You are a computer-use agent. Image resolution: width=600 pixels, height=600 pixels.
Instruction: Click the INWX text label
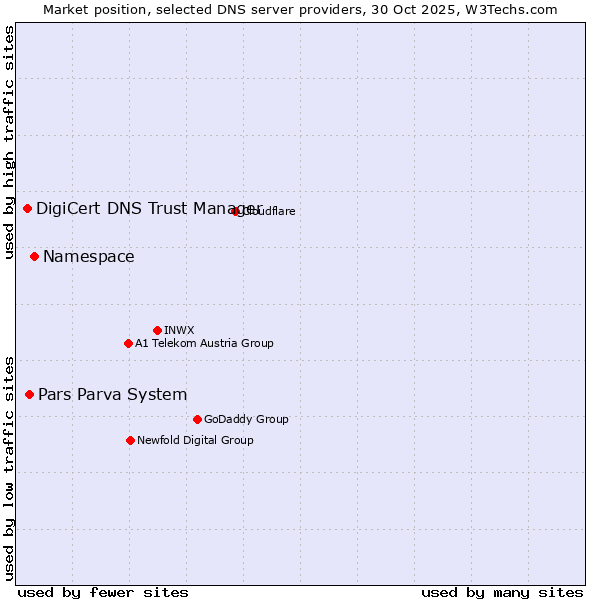[179, 330]
